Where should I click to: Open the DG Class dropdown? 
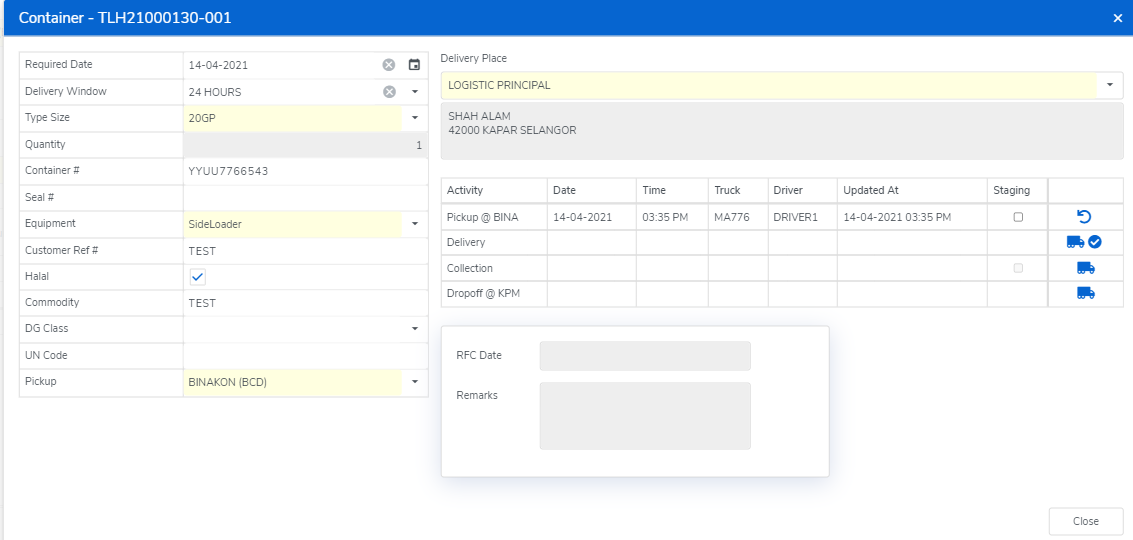click(x=415, y=329)
